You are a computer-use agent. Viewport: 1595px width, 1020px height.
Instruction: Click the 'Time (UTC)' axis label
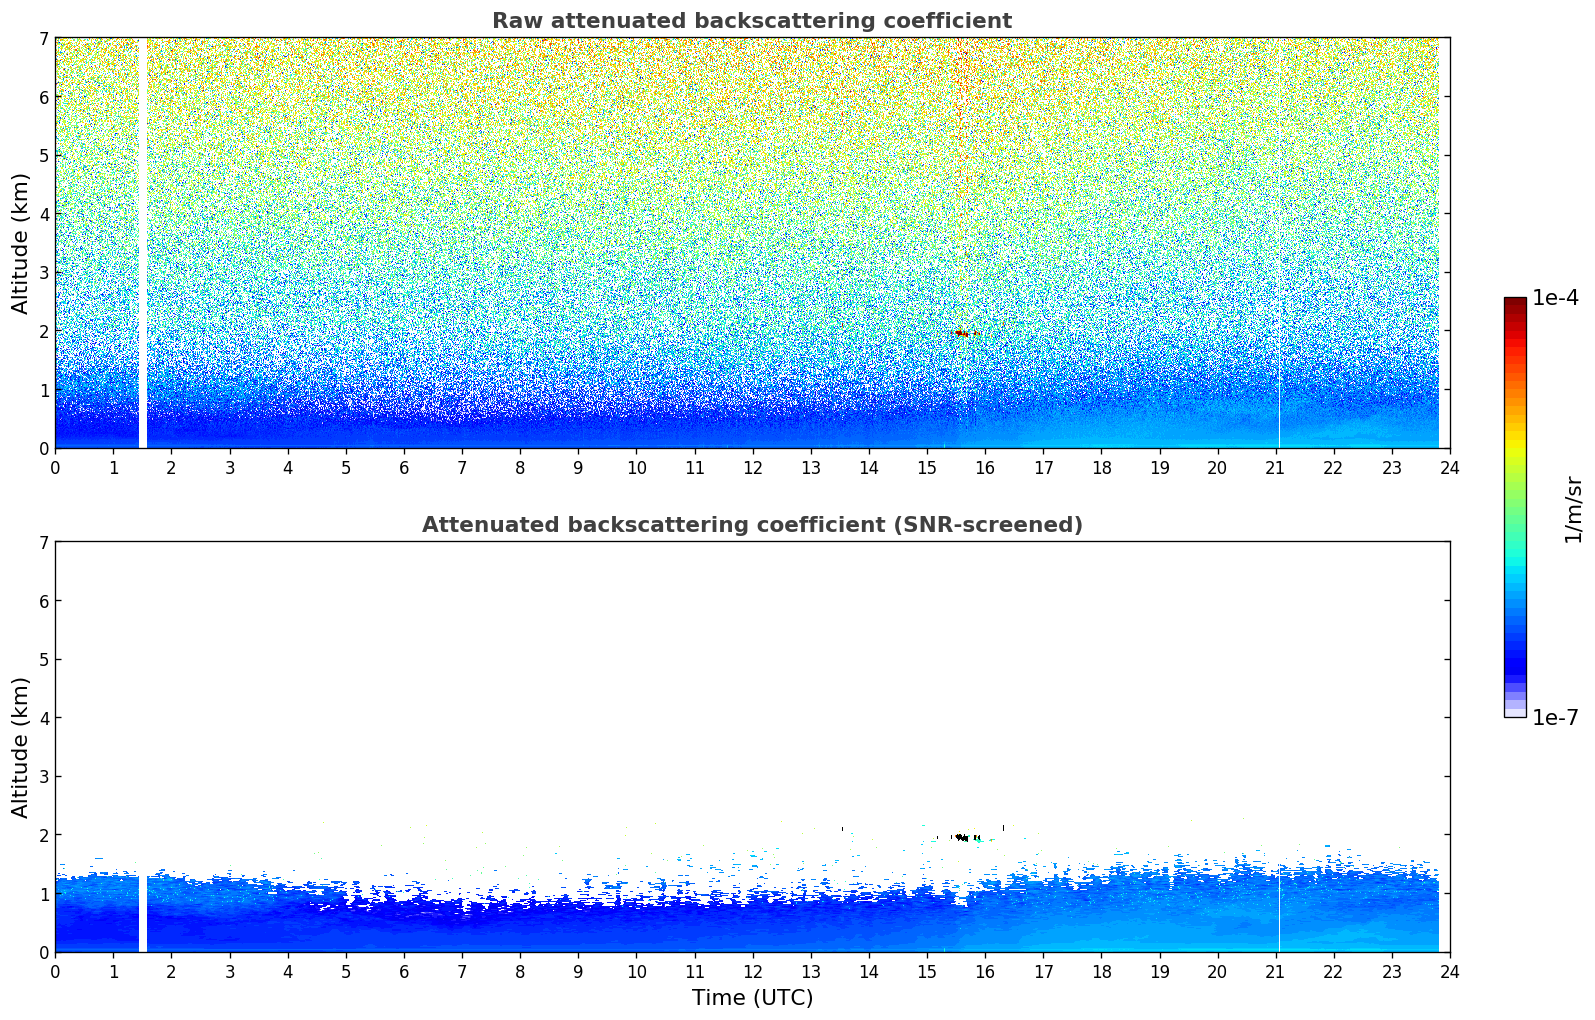coord(752,998)
